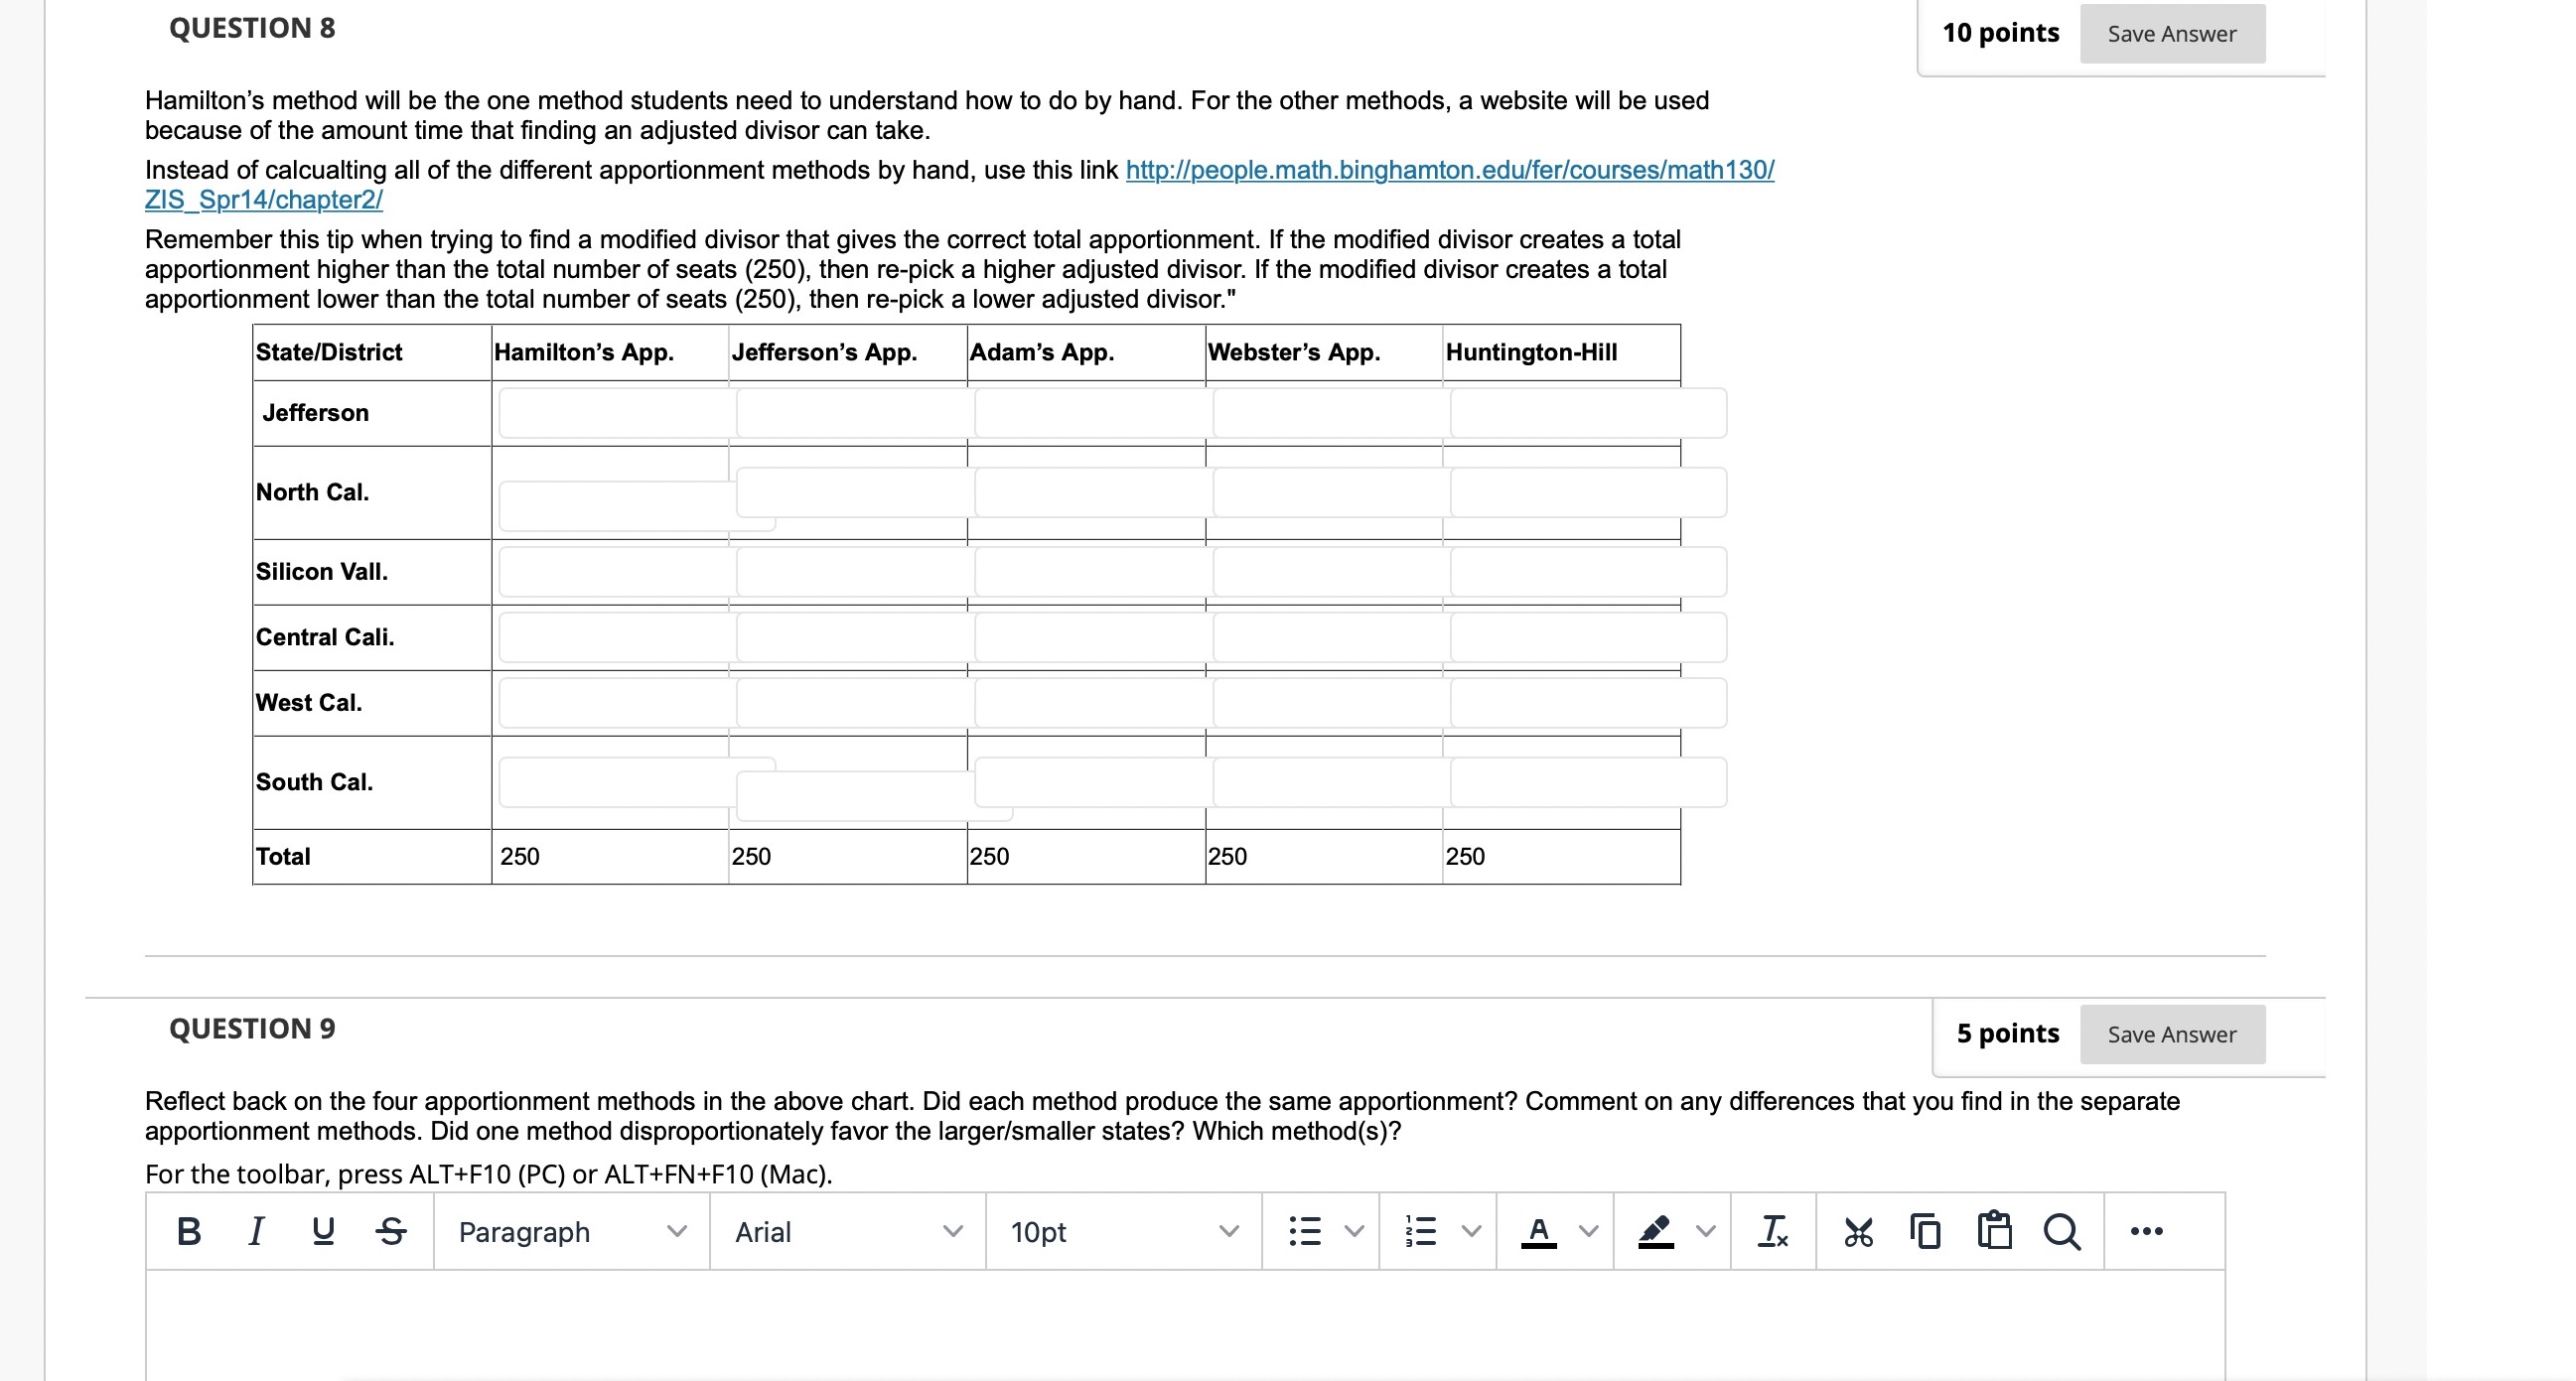Show more toolbar options via ellipsis icon
Image resolution: width=2576 pixels, height=1381 pixels.
2148,1232
